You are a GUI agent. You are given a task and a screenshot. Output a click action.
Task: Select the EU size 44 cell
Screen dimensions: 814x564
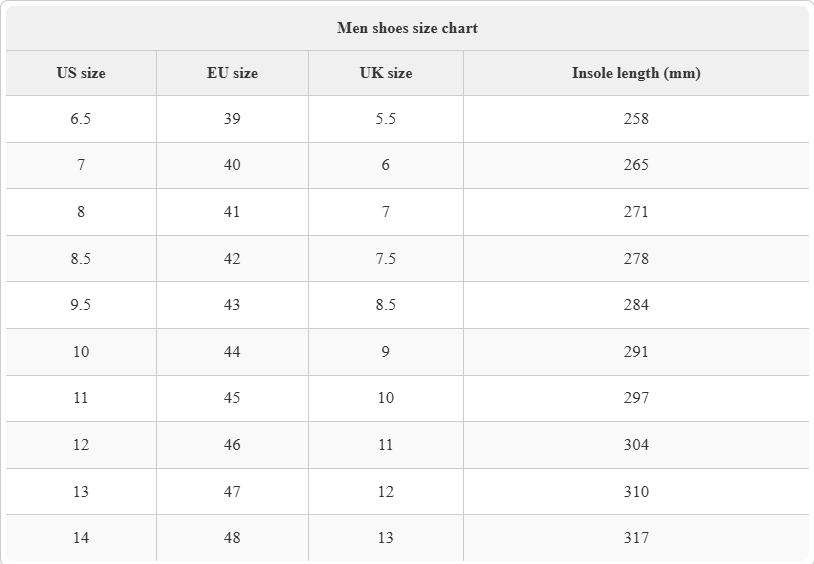point(232,352)
